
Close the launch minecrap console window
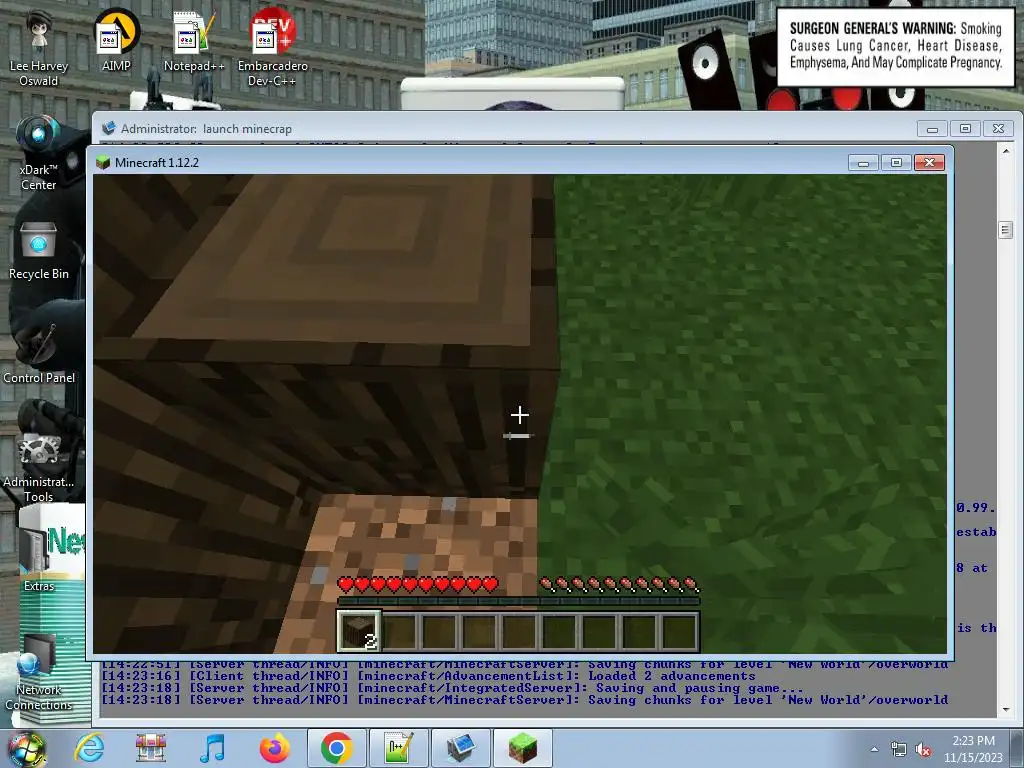point(999,129)
